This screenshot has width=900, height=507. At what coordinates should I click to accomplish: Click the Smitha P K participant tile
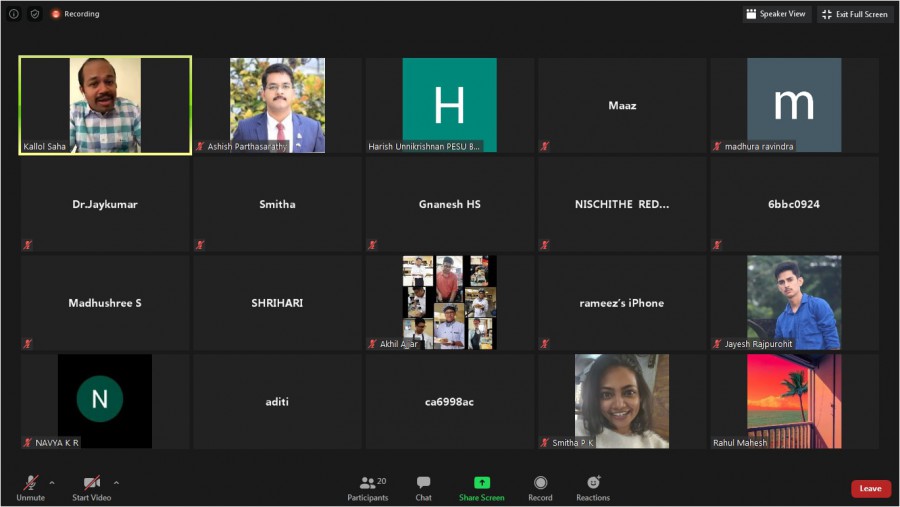click(621, 401)
